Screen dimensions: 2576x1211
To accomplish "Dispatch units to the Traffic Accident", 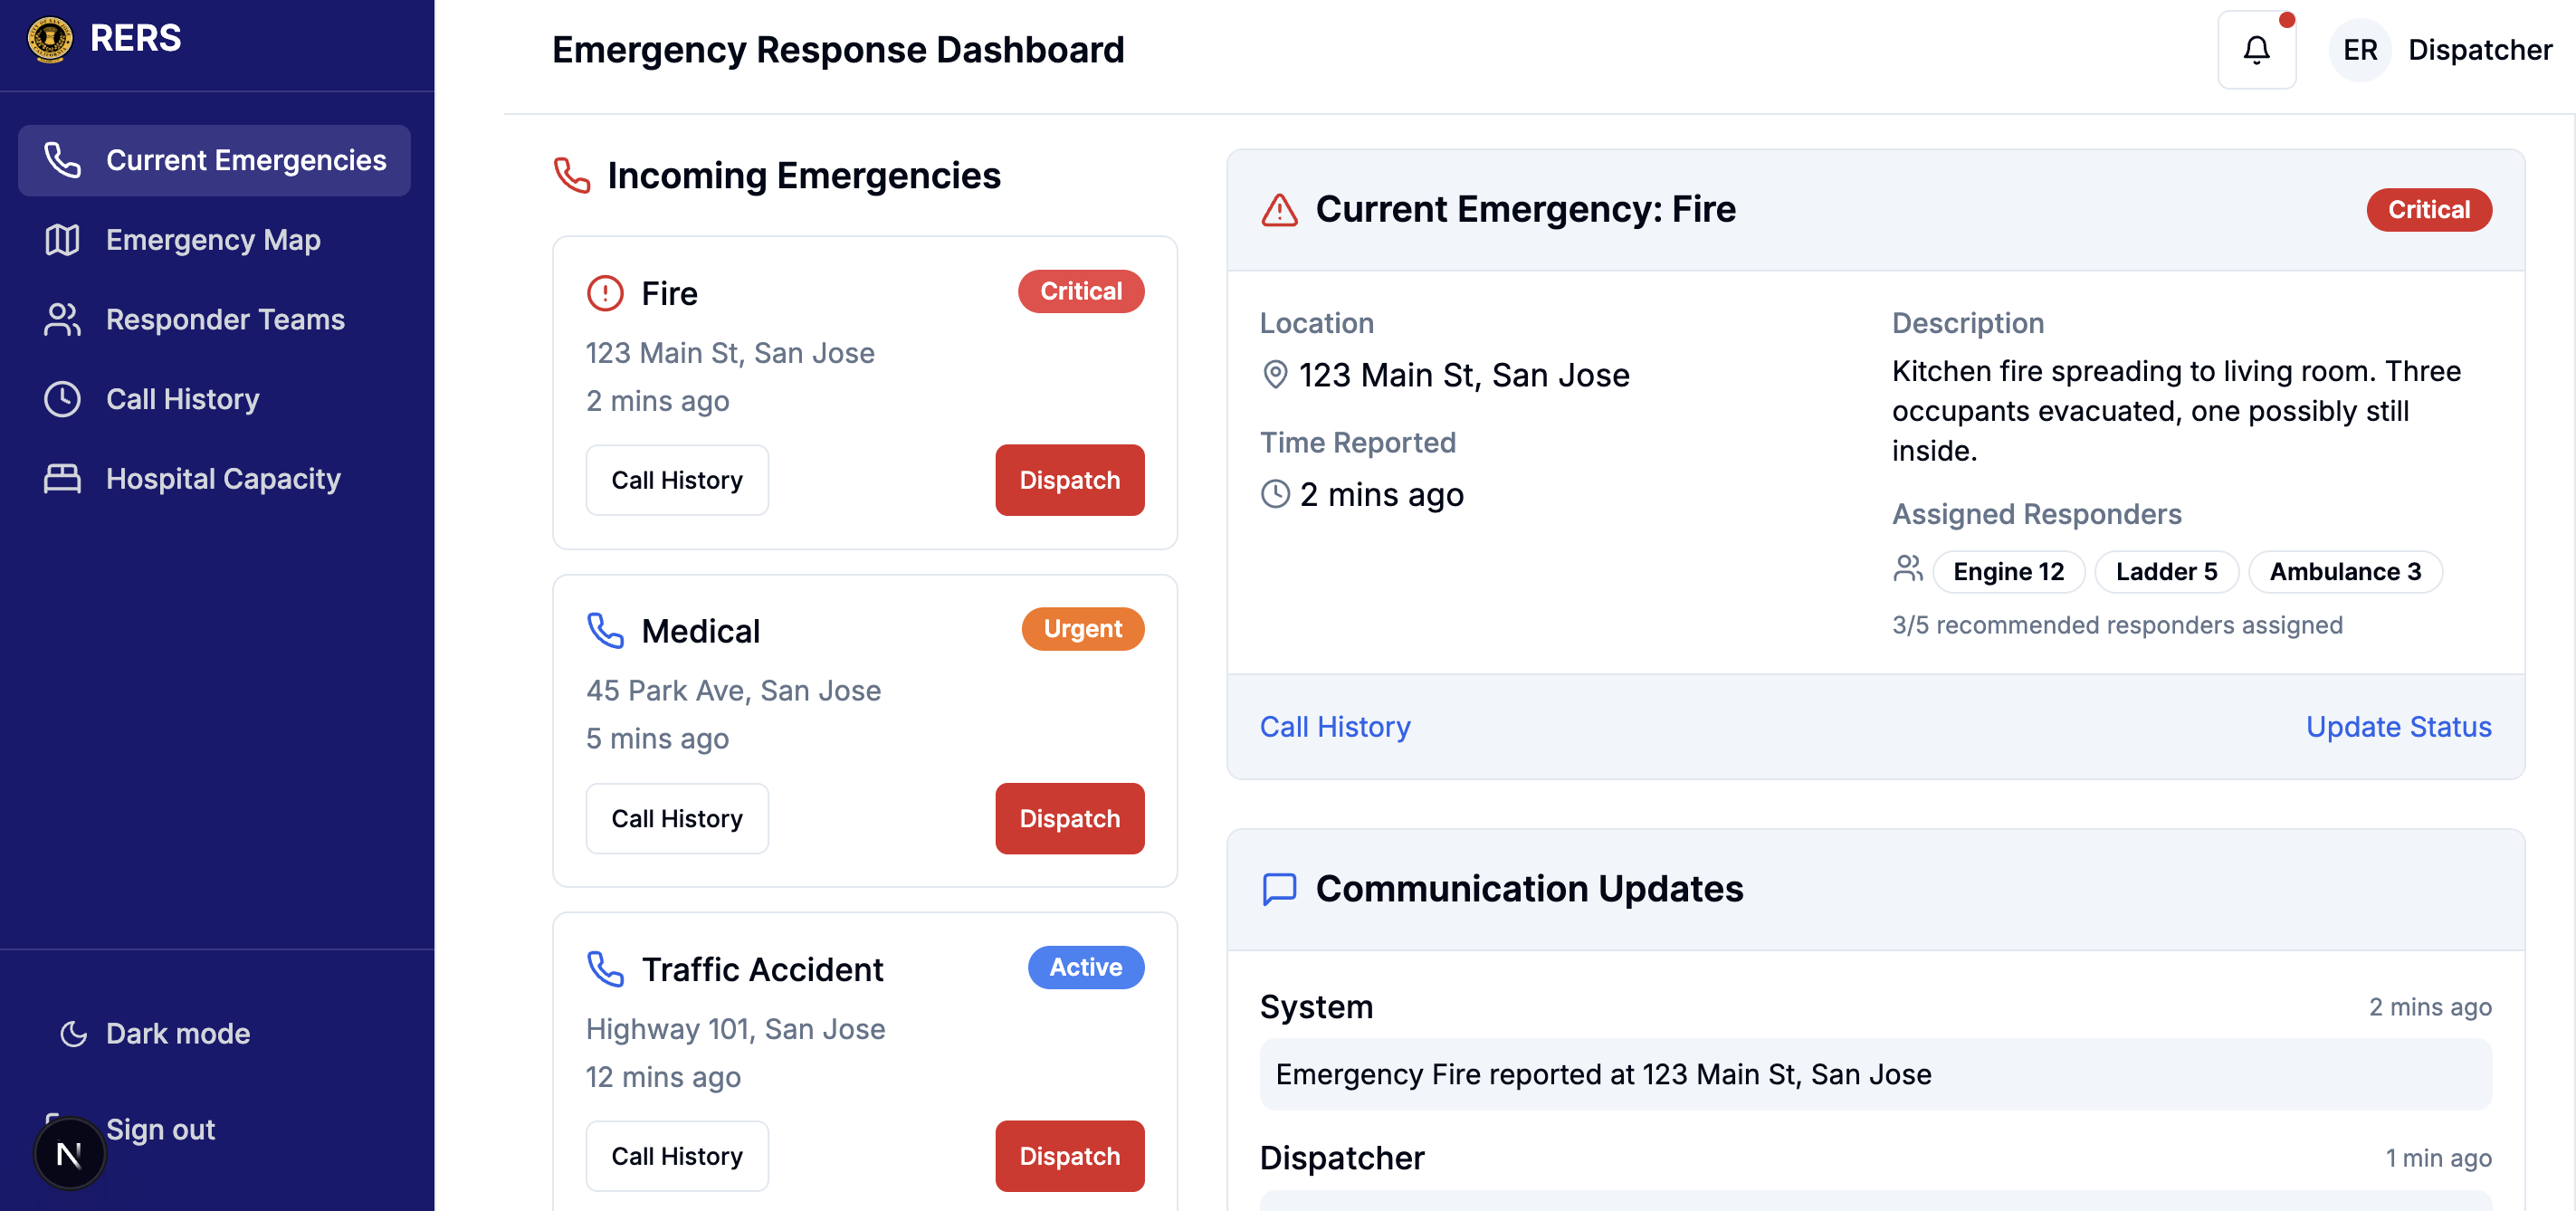I will [1069, 1156].
